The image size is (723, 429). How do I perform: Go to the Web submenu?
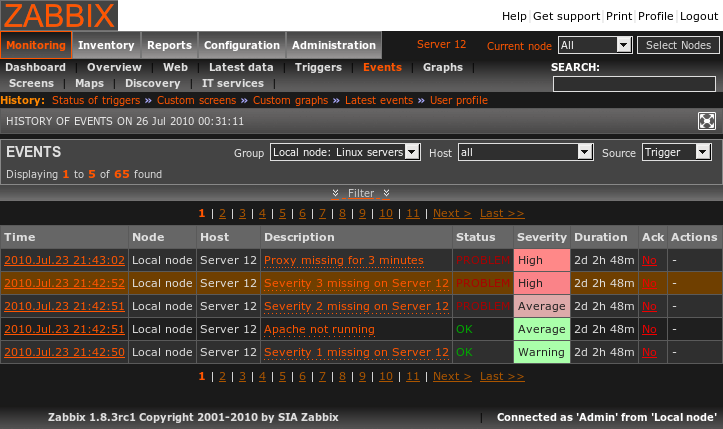point(175,67)
